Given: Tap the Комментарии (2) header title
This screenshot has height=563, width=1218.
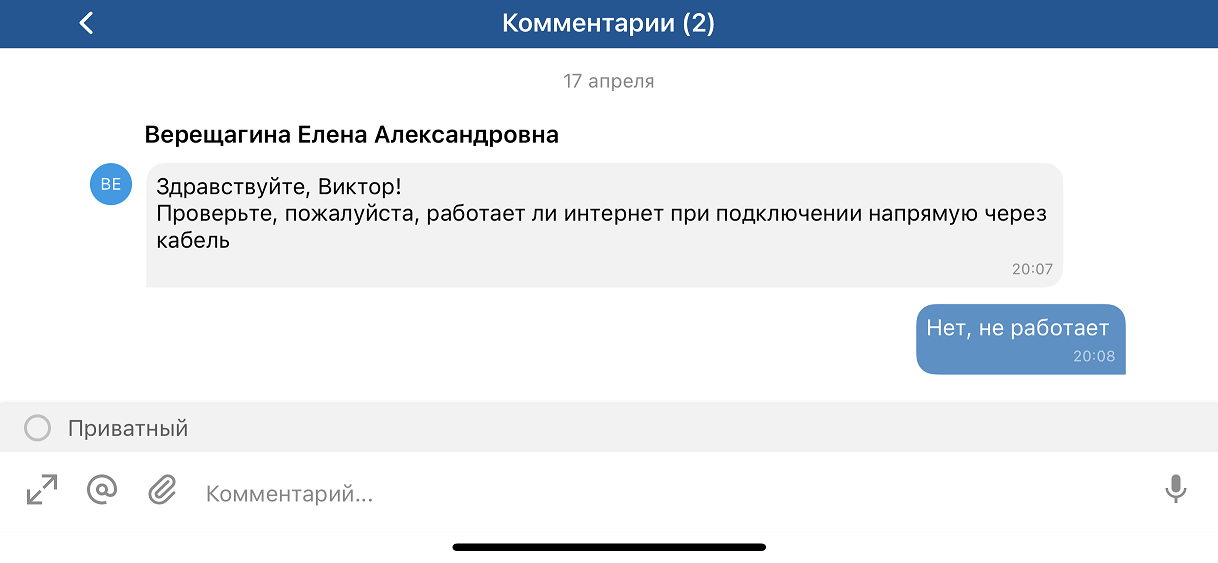Looking at the screenshot, I should click(608, 23).
